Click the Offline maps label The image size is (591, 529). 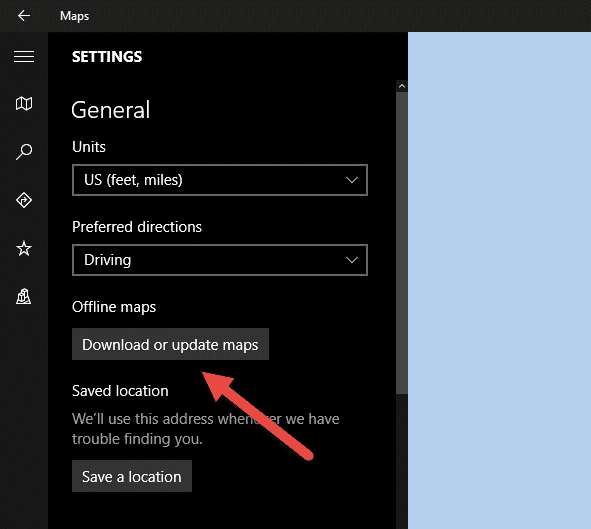tap(114, 307)
